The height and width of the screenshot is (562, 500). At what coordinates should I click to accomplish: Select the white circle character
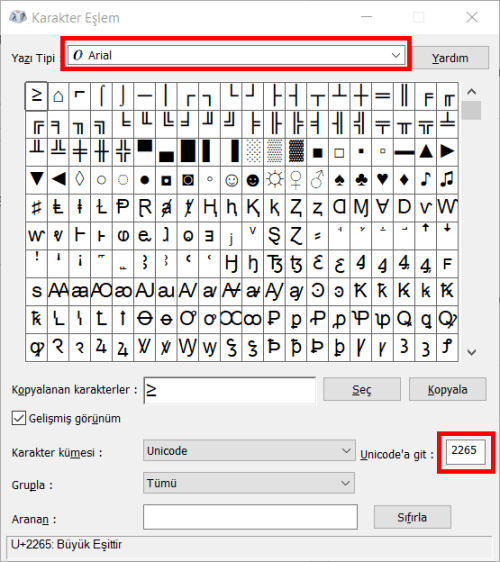point(101,180)
